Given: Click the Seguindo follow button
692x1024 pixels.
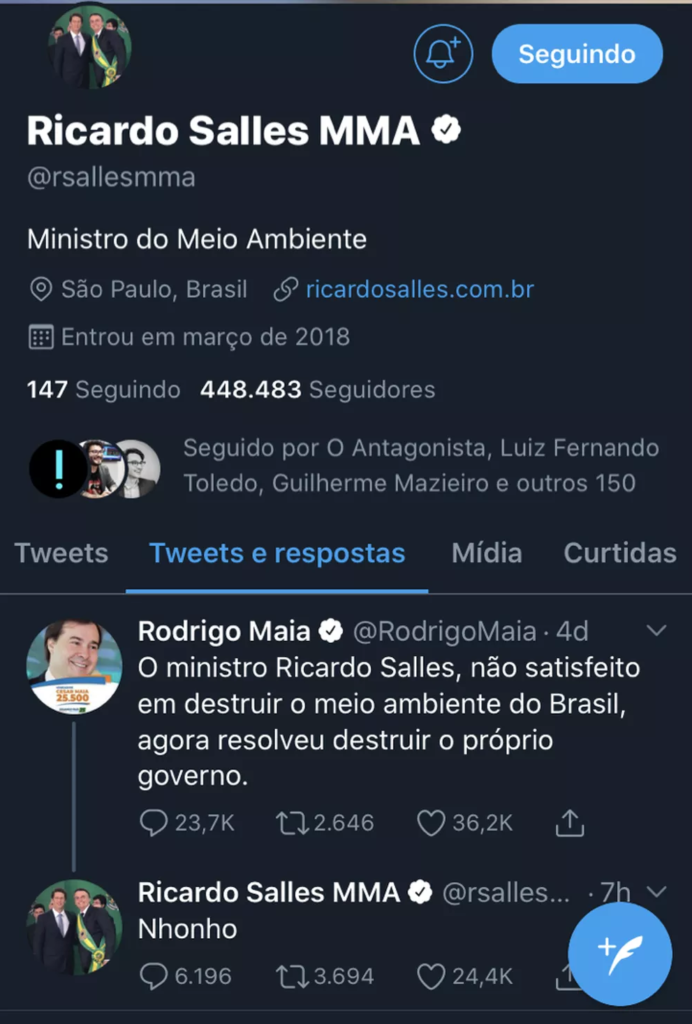Looking at the screenshot, I should (577, 54).
